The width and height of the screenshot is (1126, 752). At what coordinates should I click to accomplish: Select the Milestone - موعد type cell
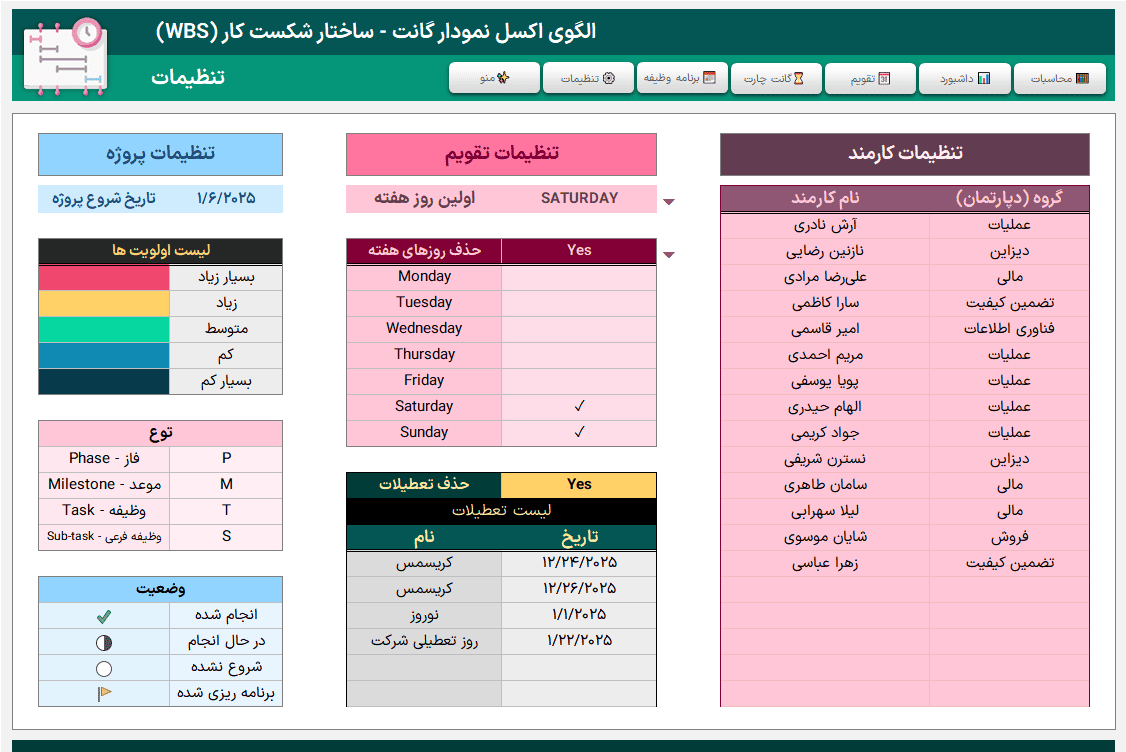(104, 484)
